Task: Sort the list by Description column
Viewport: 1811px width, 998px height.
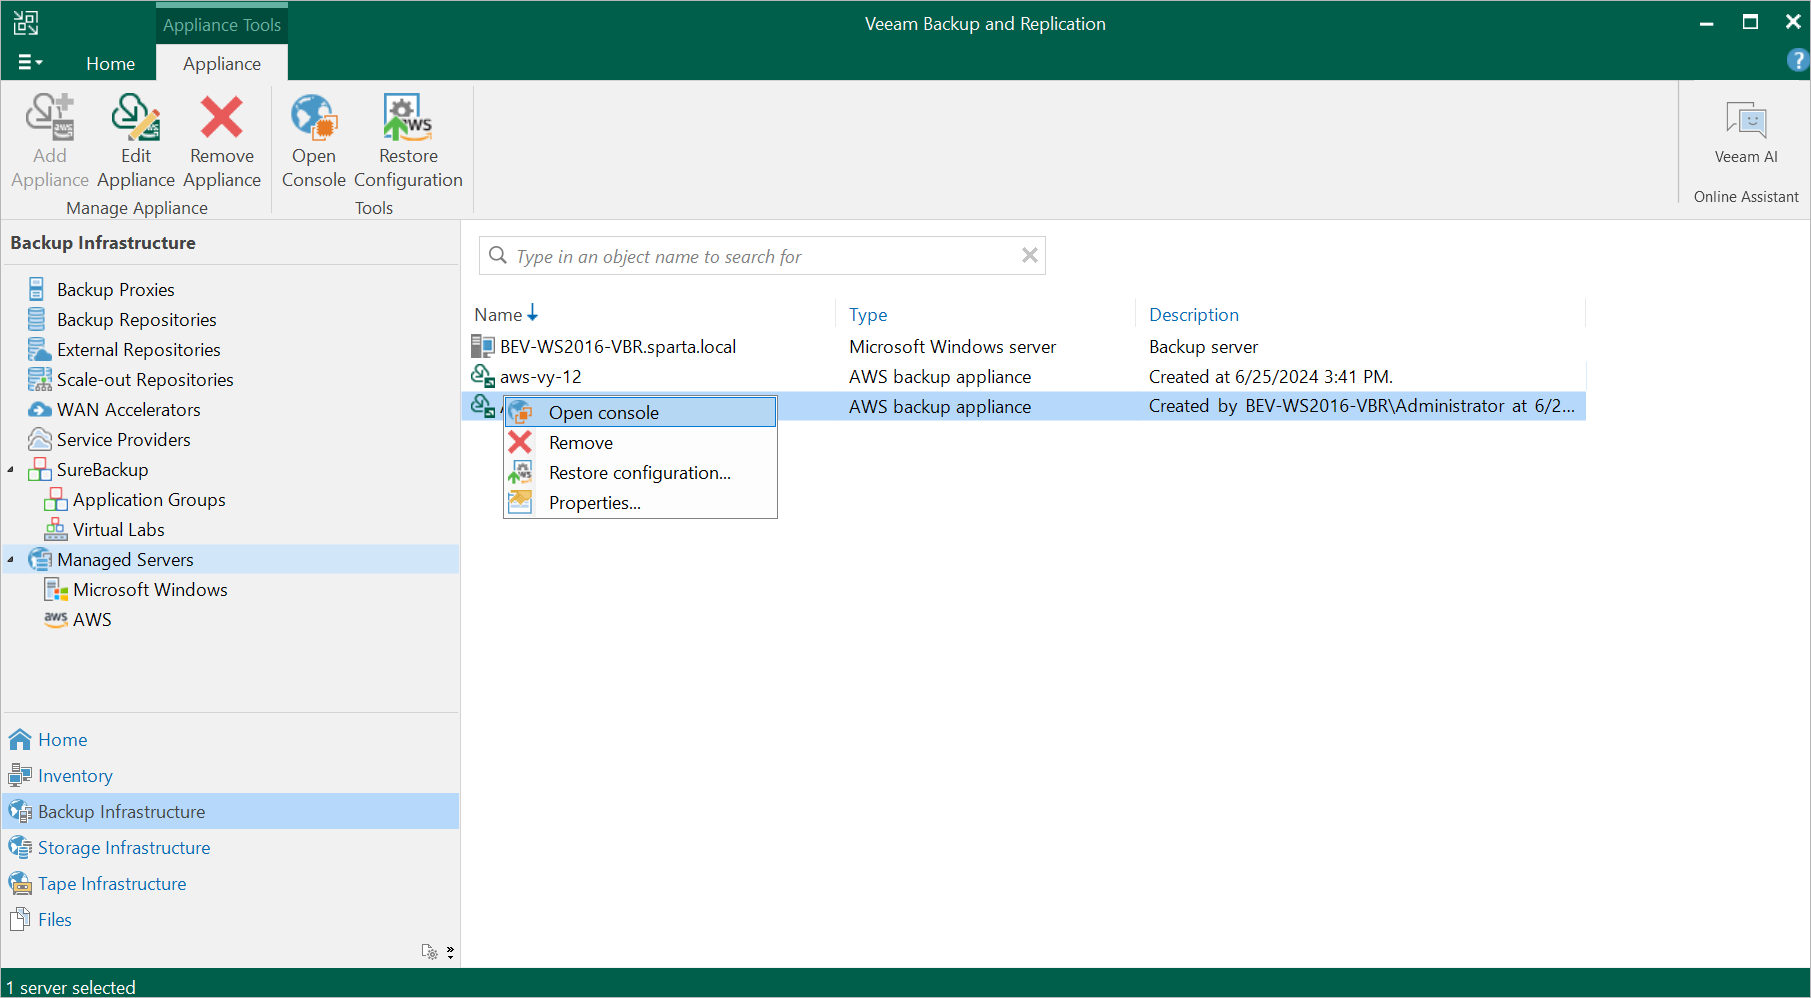Action: (x=1193, y=314)
